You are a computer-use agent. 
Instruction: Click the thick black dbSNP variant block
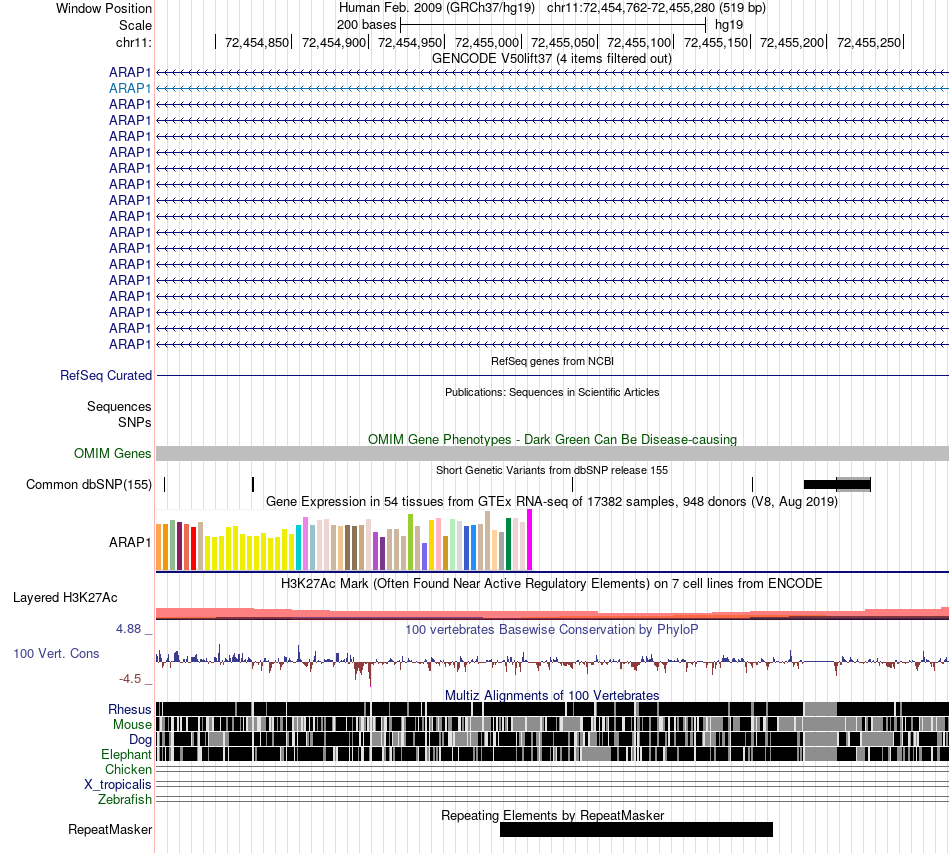pos(820,484)
